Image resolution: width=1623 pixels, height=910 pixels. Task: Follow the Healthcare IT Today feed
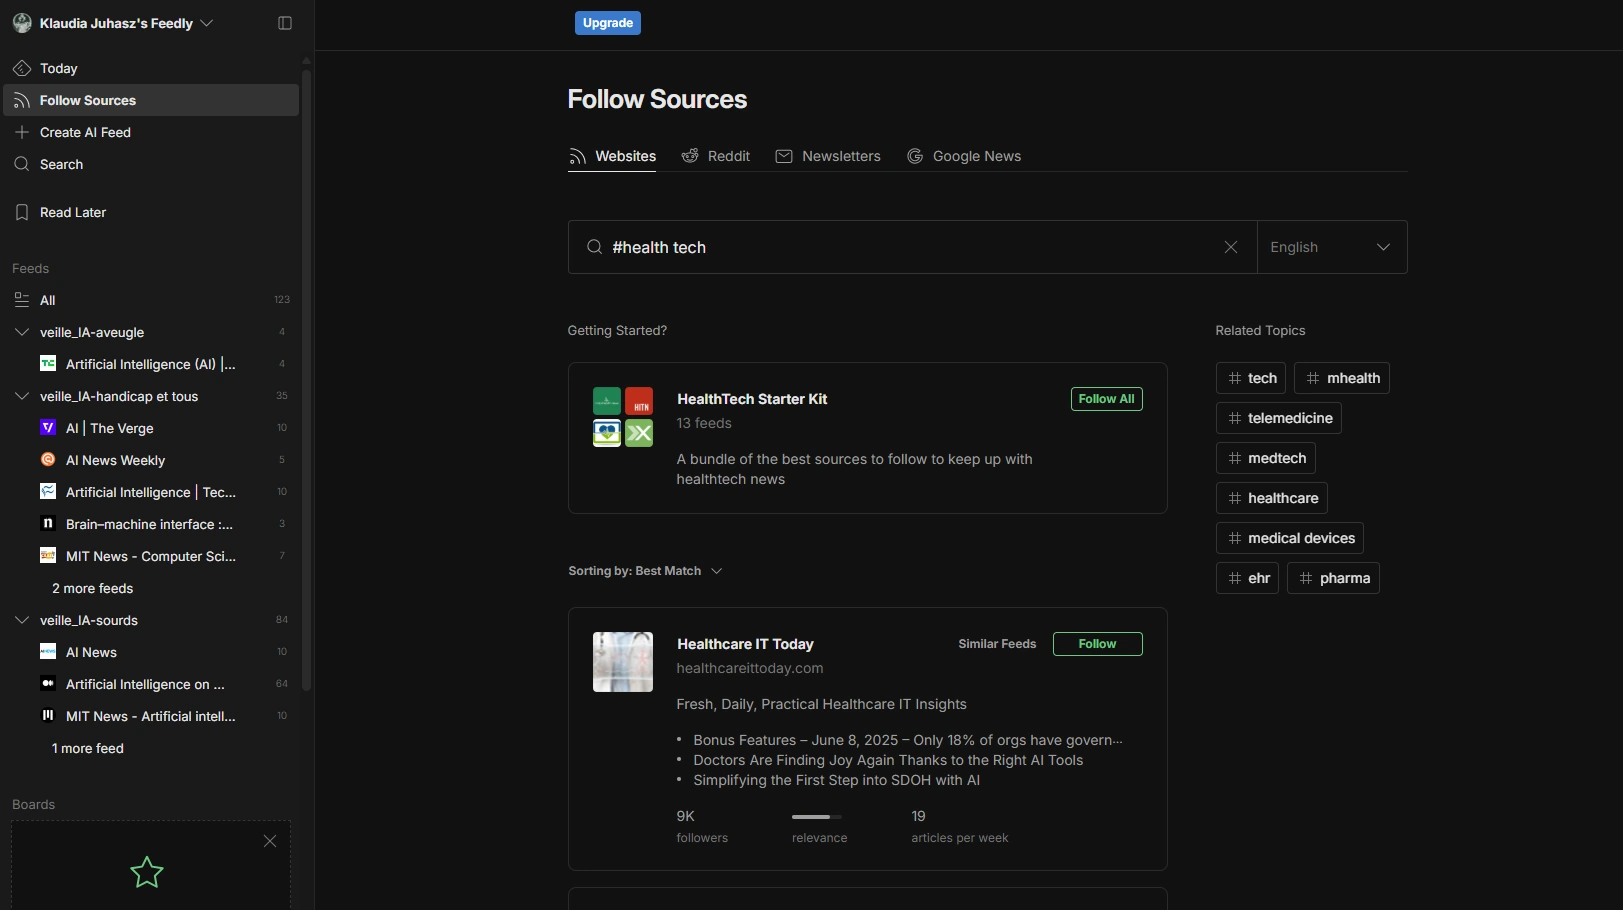point(1097,644)
